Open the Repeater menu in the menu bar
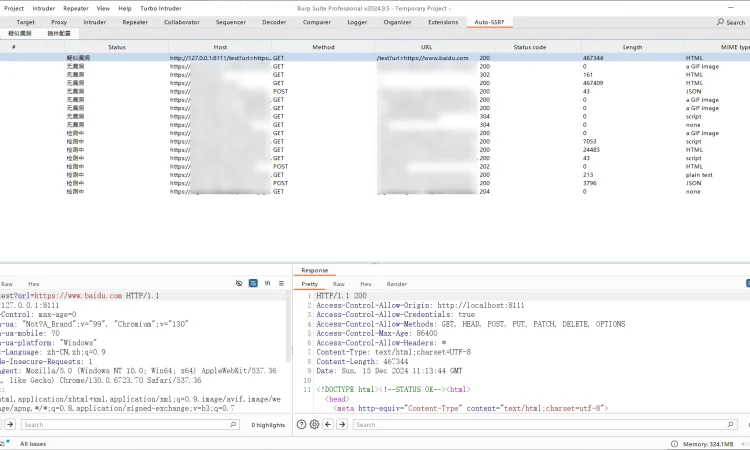Viewport: 750px width, 450px height. point(76,8)
